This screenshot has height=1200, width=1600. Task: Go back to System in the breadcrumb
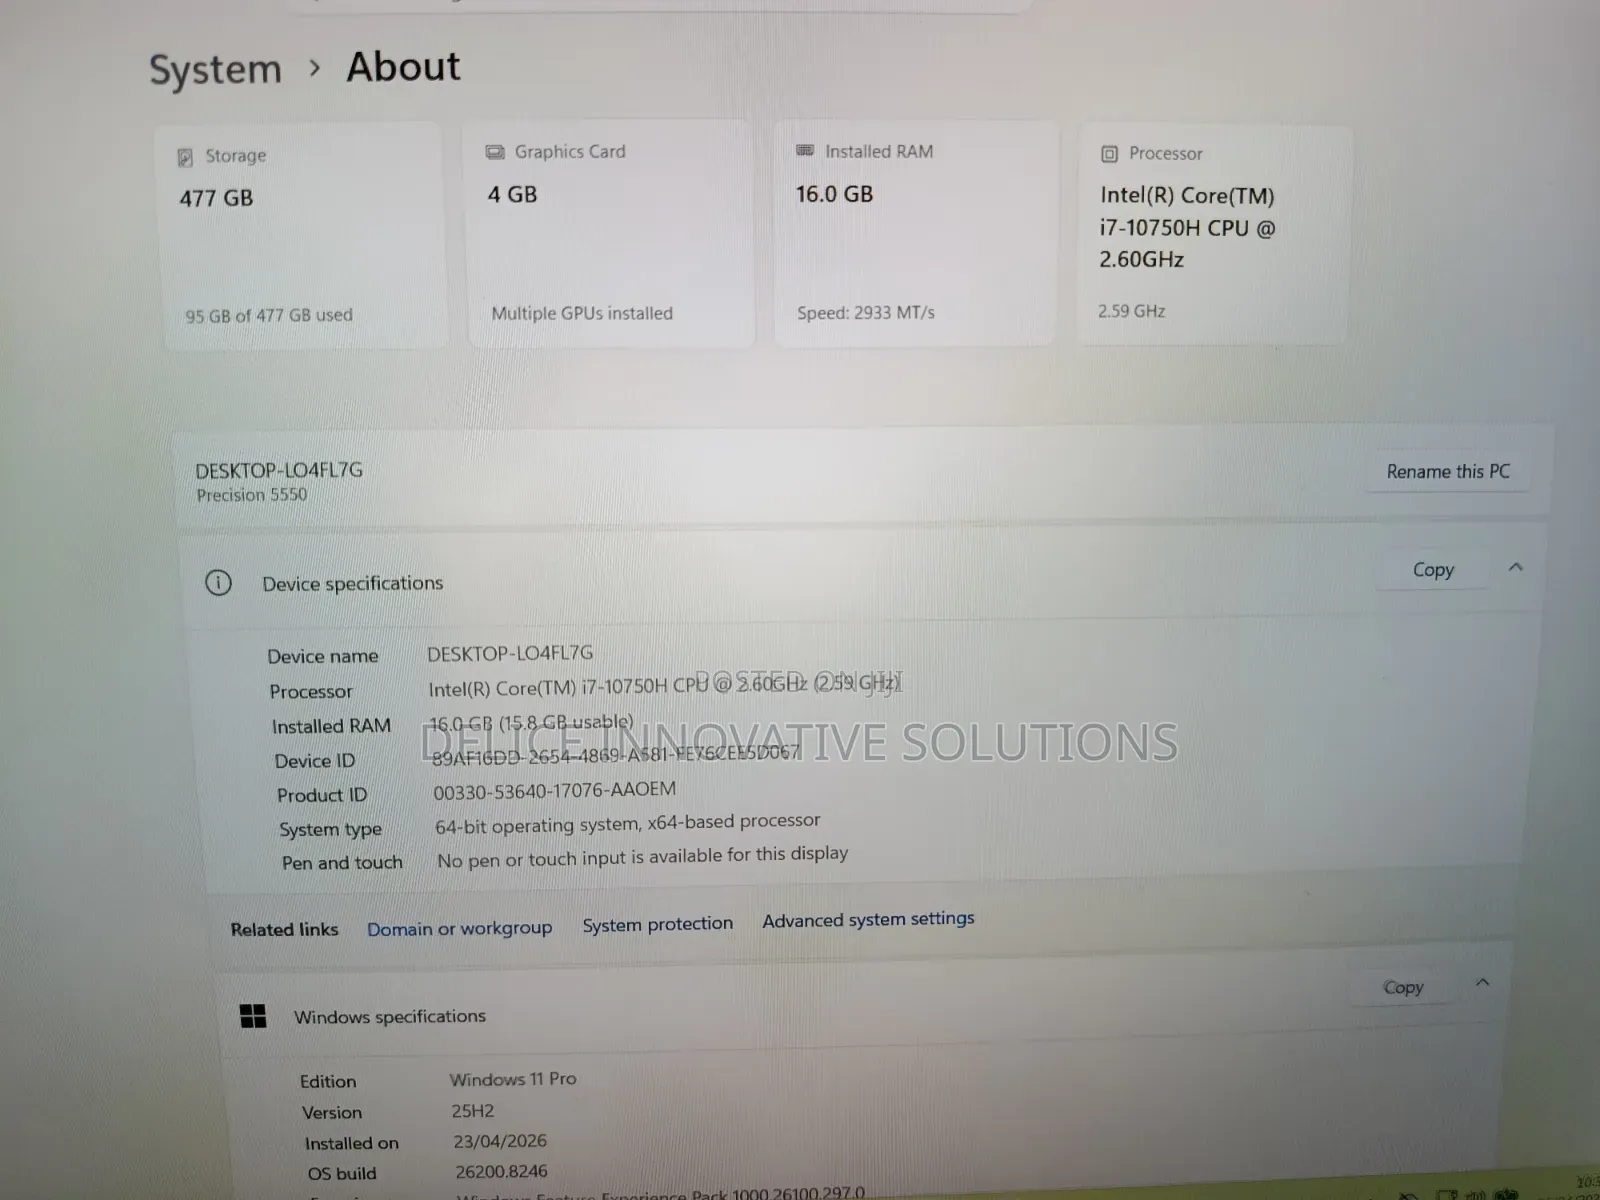215,70
